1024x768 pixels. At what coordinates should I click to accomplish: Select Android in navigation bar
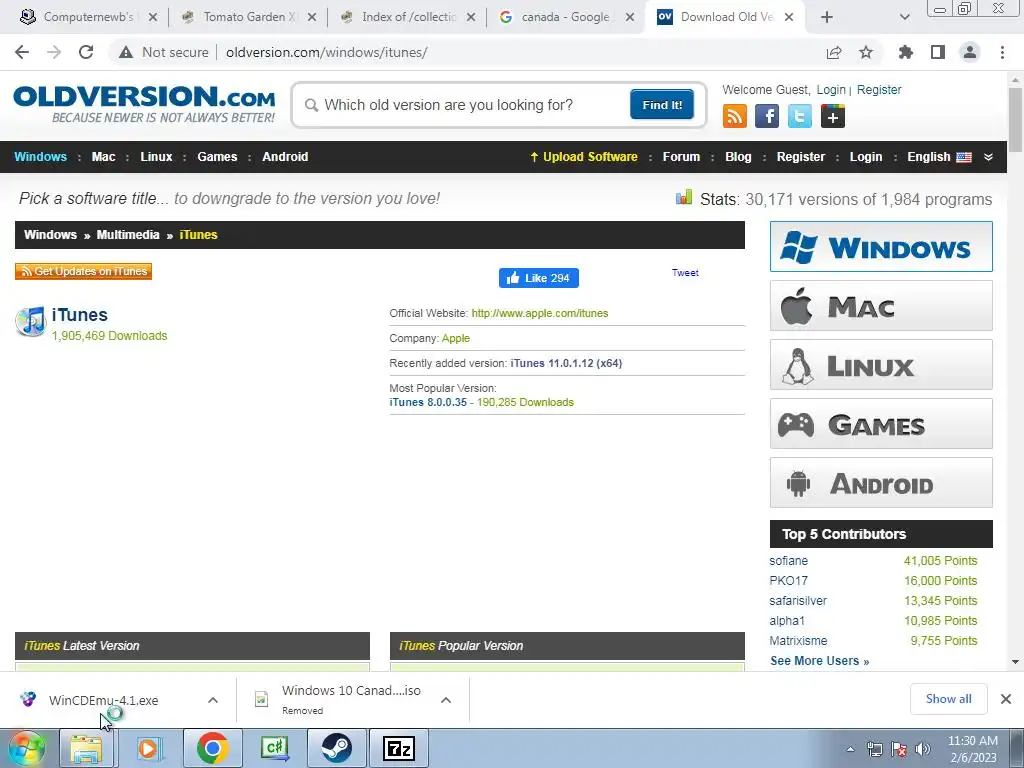[x=285, y=157]
